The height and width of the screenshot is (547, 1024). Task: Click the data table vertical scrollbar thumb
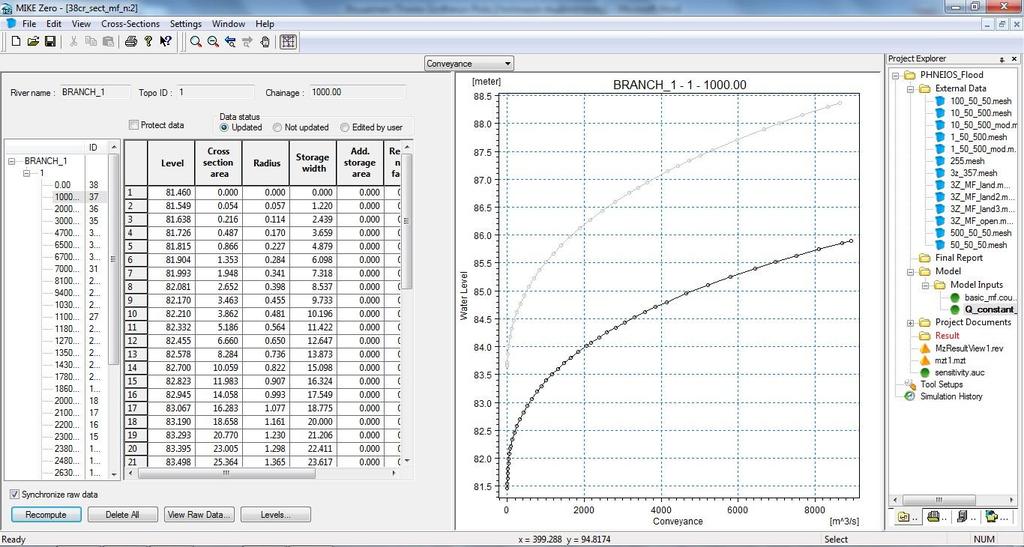(x=408, y=222)
